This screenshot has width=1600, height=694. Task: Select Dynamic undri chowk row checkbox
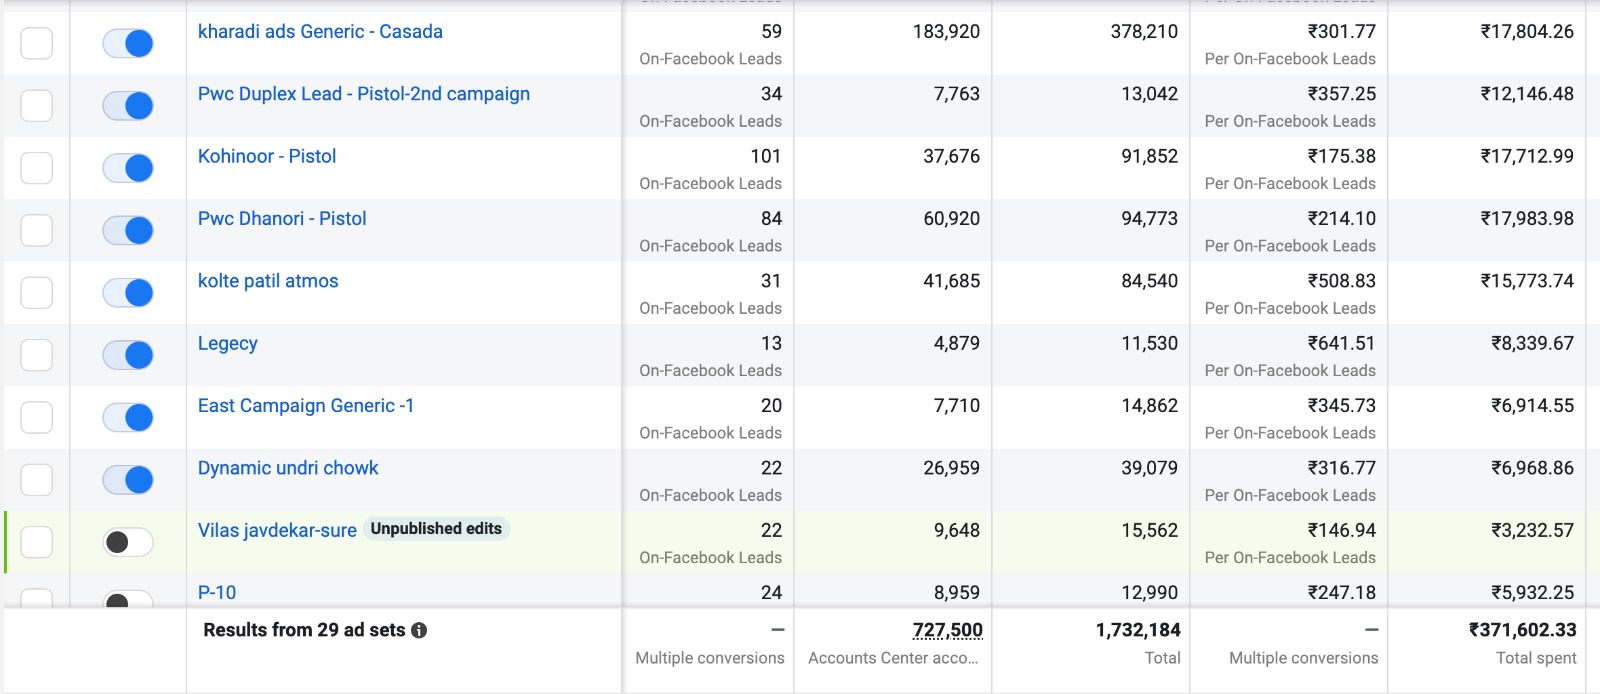click(37, 480)
